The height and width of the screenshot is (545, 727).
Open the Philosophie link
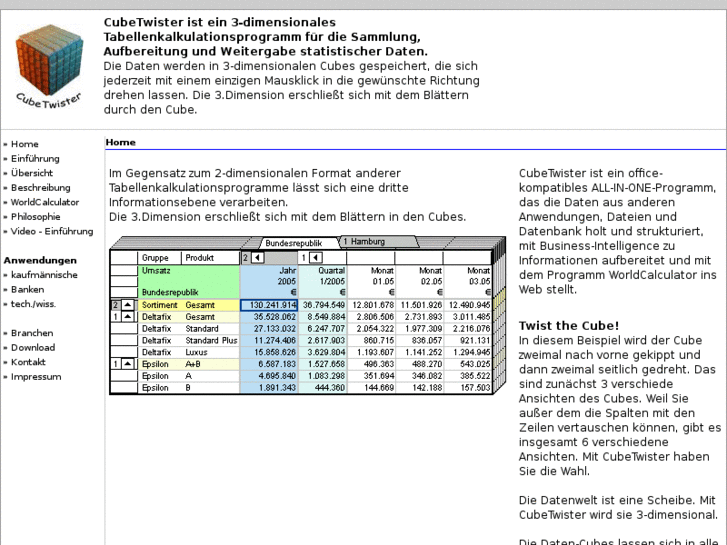point(35,217)
